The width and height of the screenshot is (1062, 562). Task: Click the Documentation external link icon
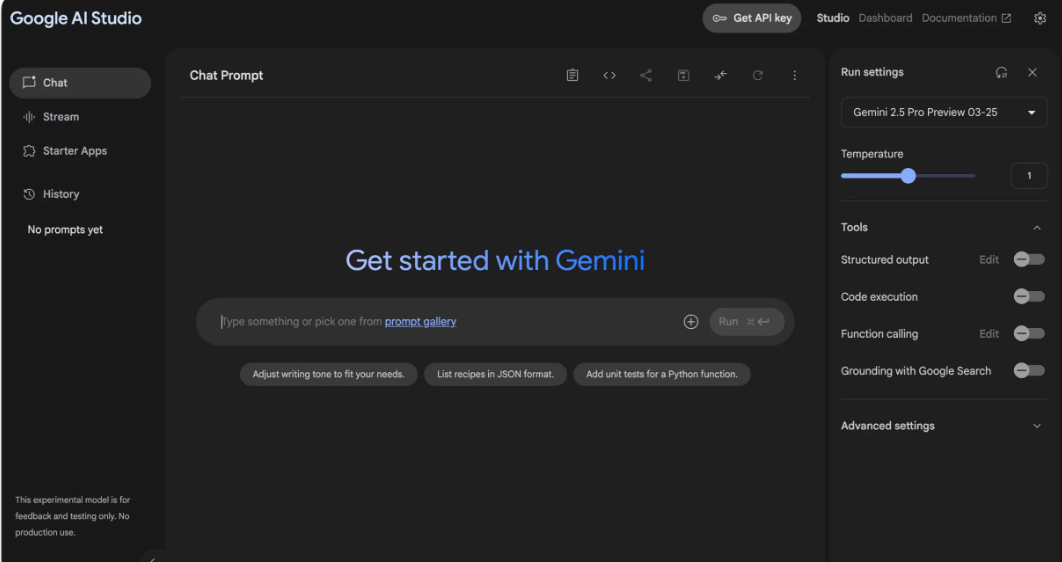tap(1006, 18)
